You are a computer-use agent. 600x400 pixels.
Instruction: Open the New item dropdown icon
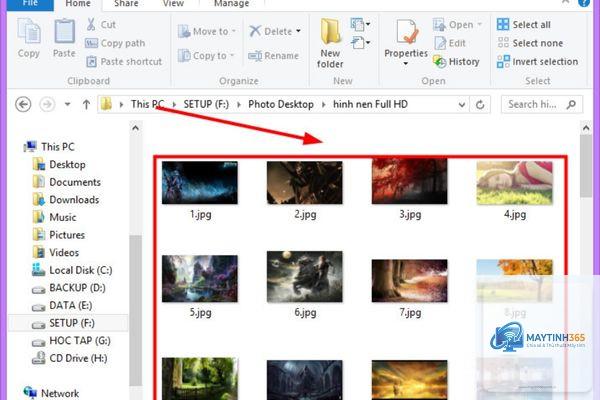click(360, 24)
